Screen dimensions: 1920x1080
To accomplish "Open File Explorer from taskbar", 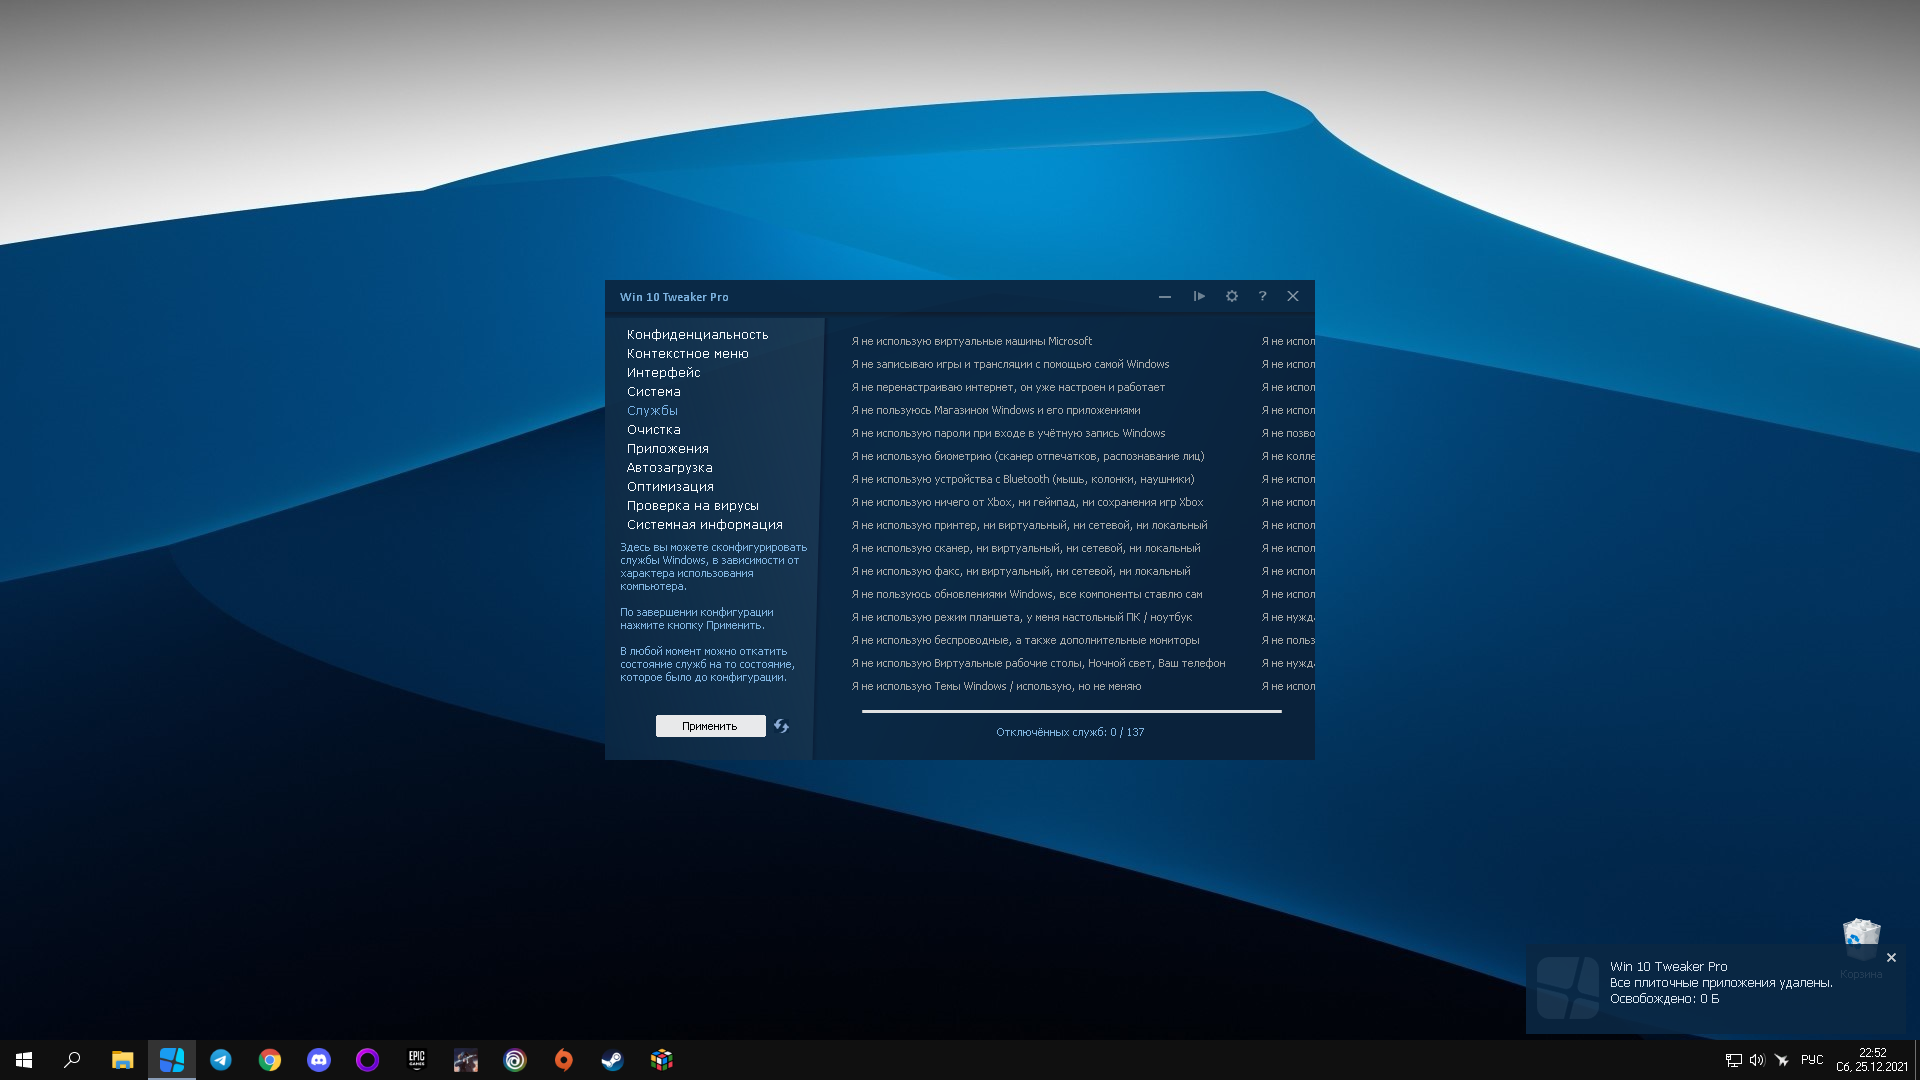I will (x=122, y=1060).
